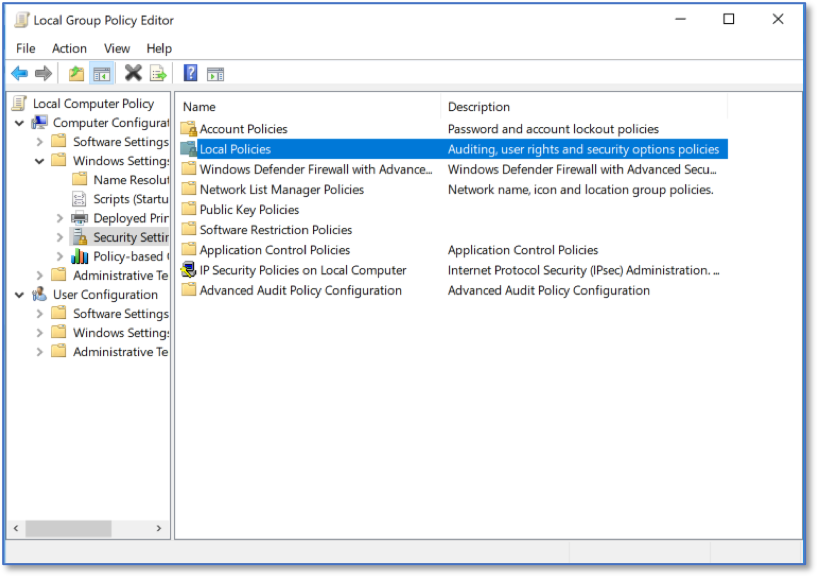Click the Security Settings lock icon in tree
This screenshot has width=818, height=577.
[x=79, y=237]
